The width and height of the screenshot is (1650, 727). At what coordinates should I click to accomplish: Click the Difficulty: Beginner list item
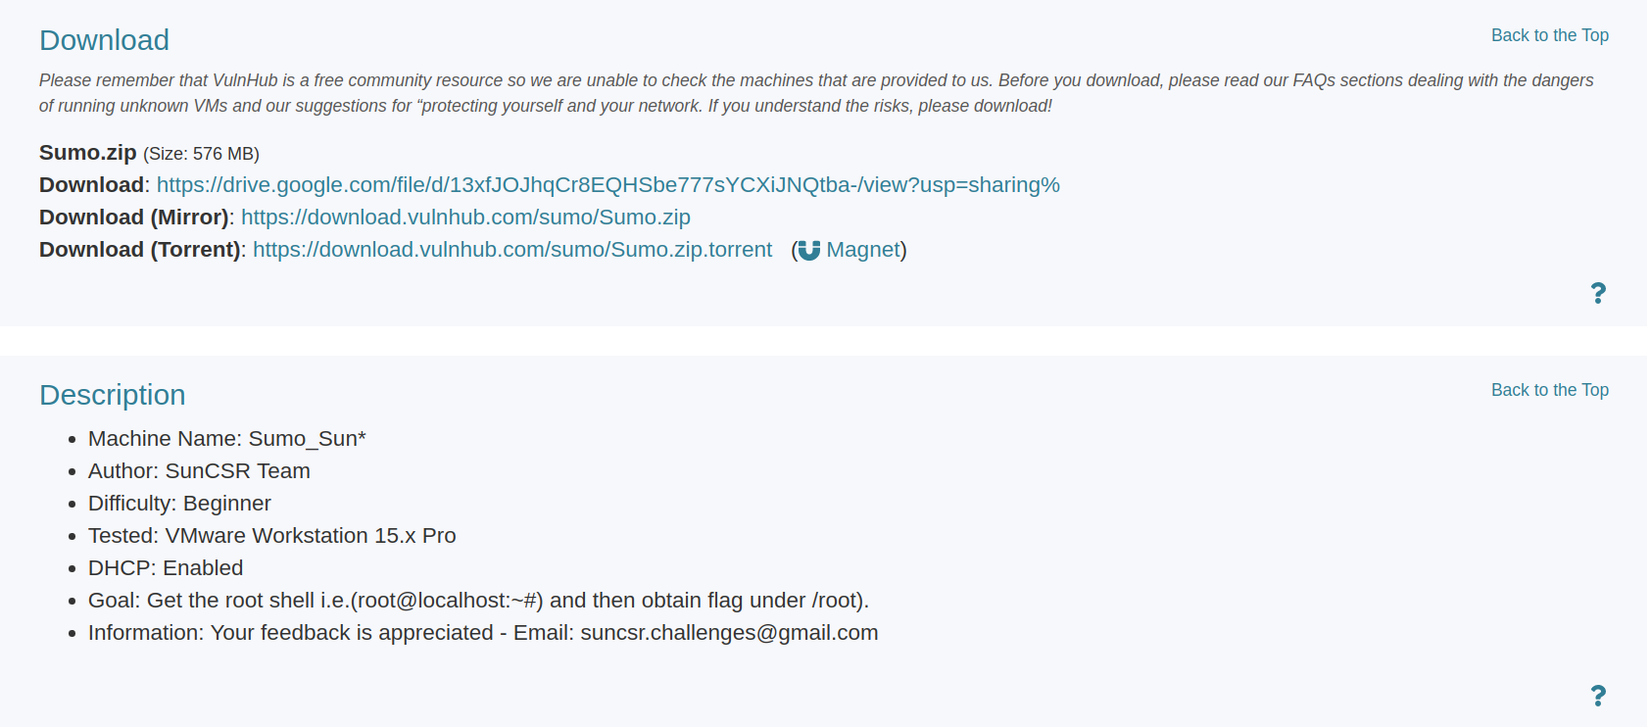click(x=180, y=504)
